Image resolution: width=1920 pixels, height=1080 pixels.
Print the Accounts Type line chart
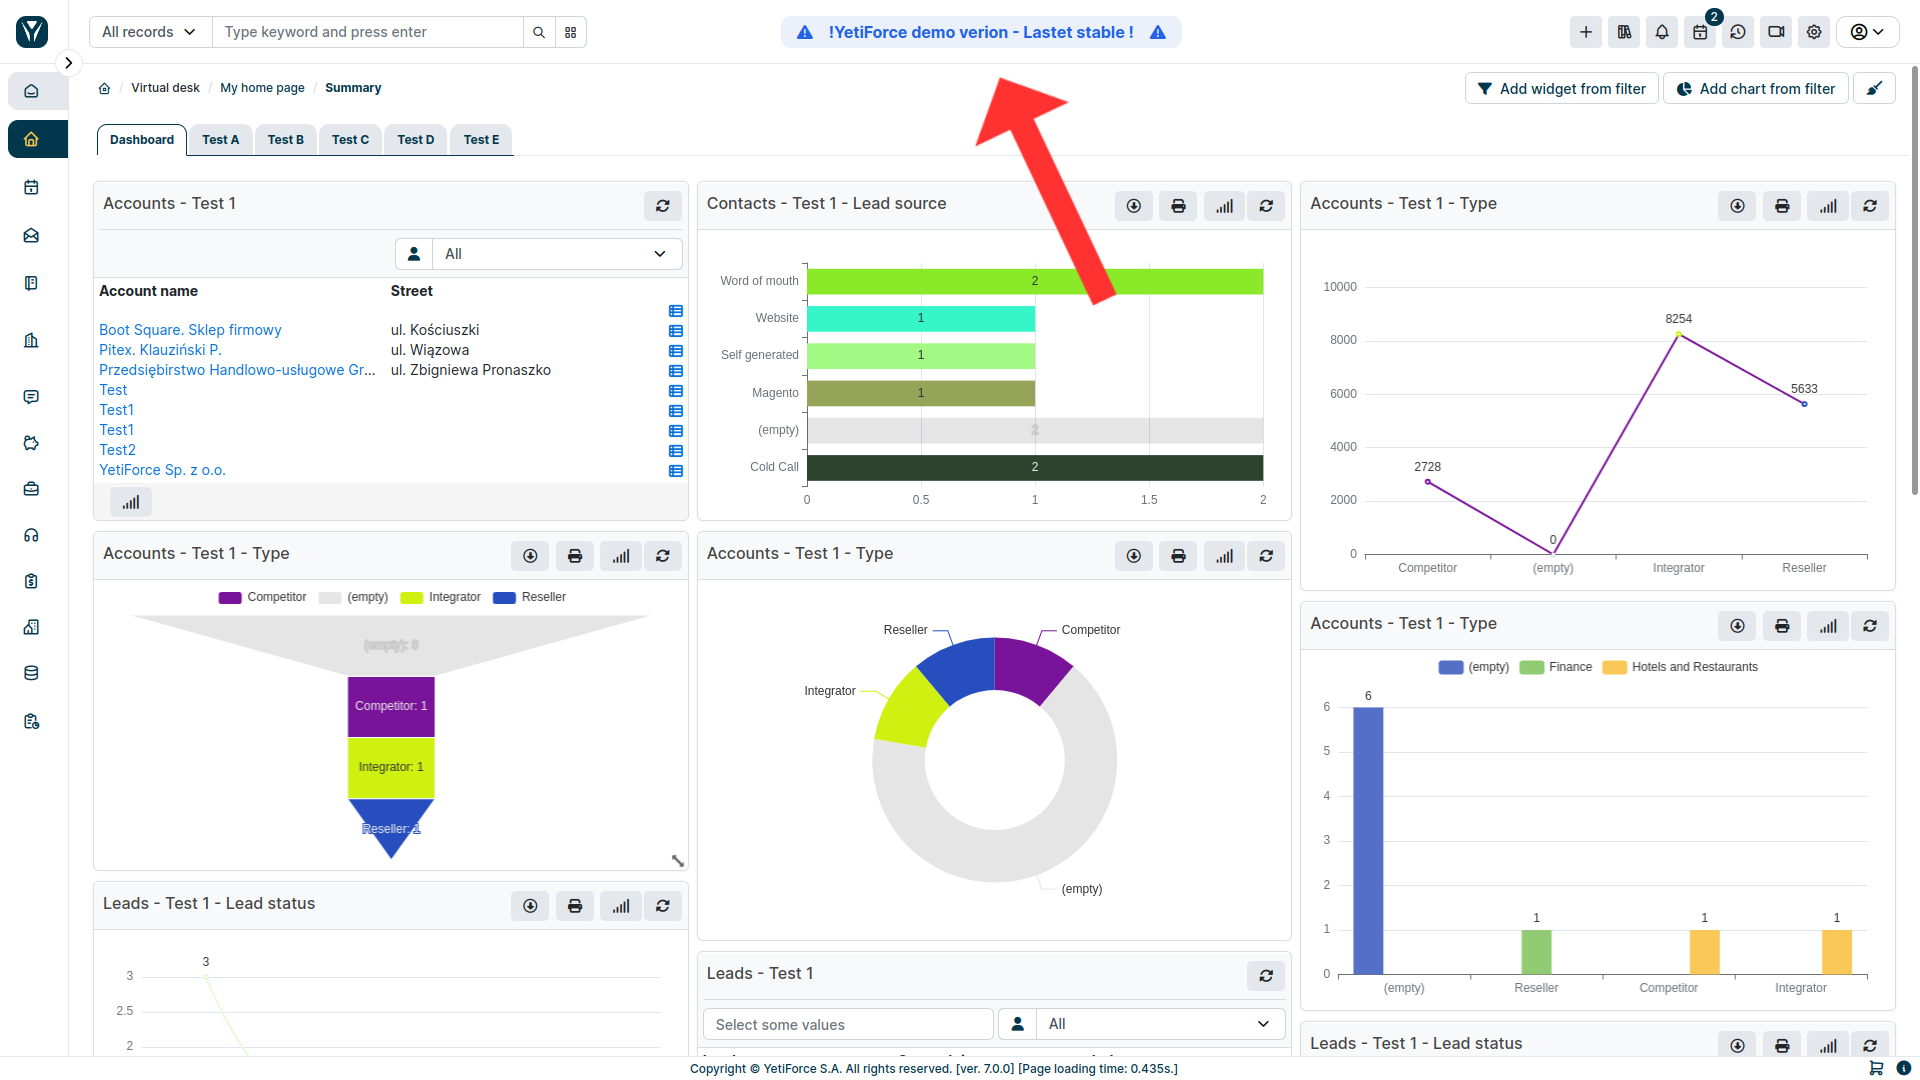pyautogui.click(x=1782, y=206)
